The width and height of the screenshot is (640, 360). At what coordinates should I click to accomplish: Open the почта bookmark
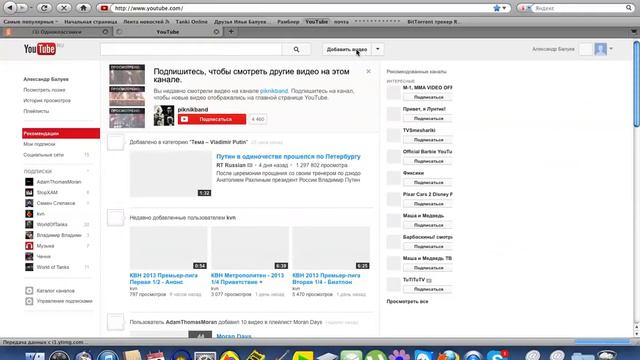tap(341, 22)
